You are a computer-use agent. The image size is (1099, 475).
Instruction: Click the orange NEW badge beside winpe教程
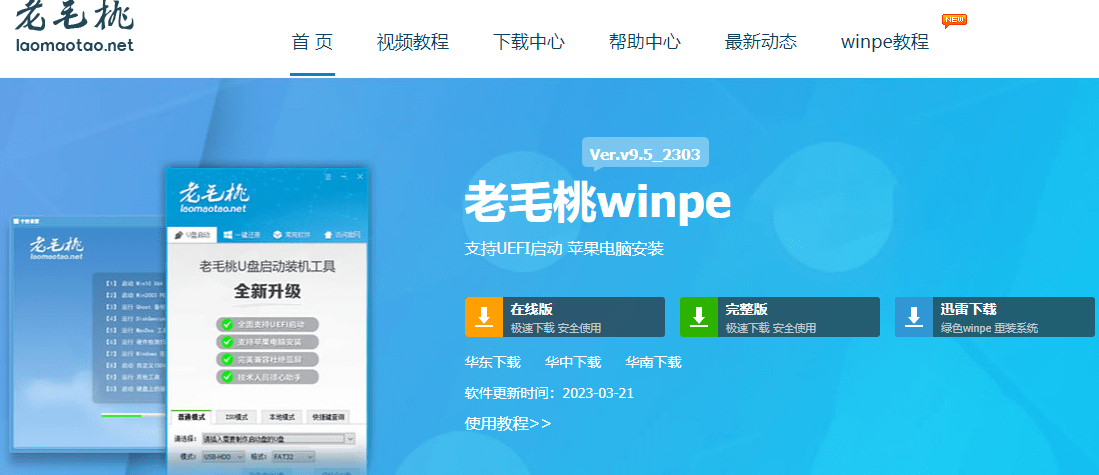click(954, 20)
